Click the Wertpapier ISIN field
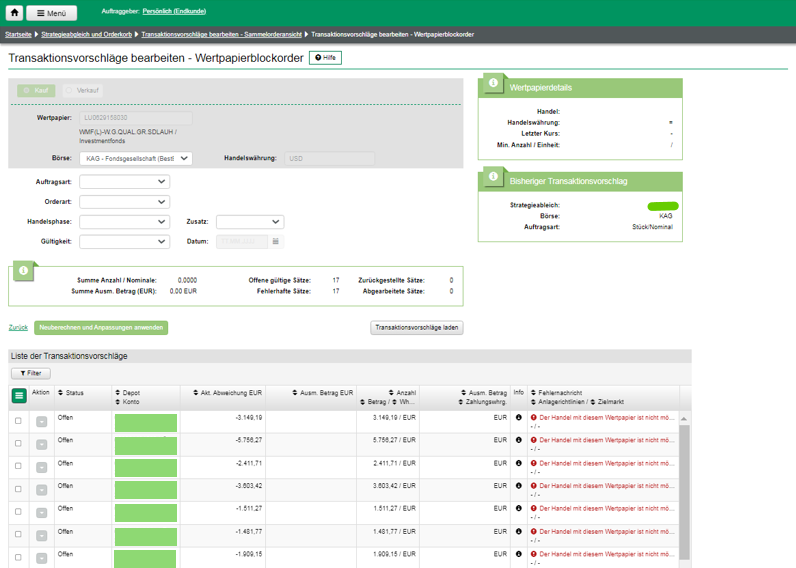This screenshot has width=796, height=568. [x=136, y=118]
